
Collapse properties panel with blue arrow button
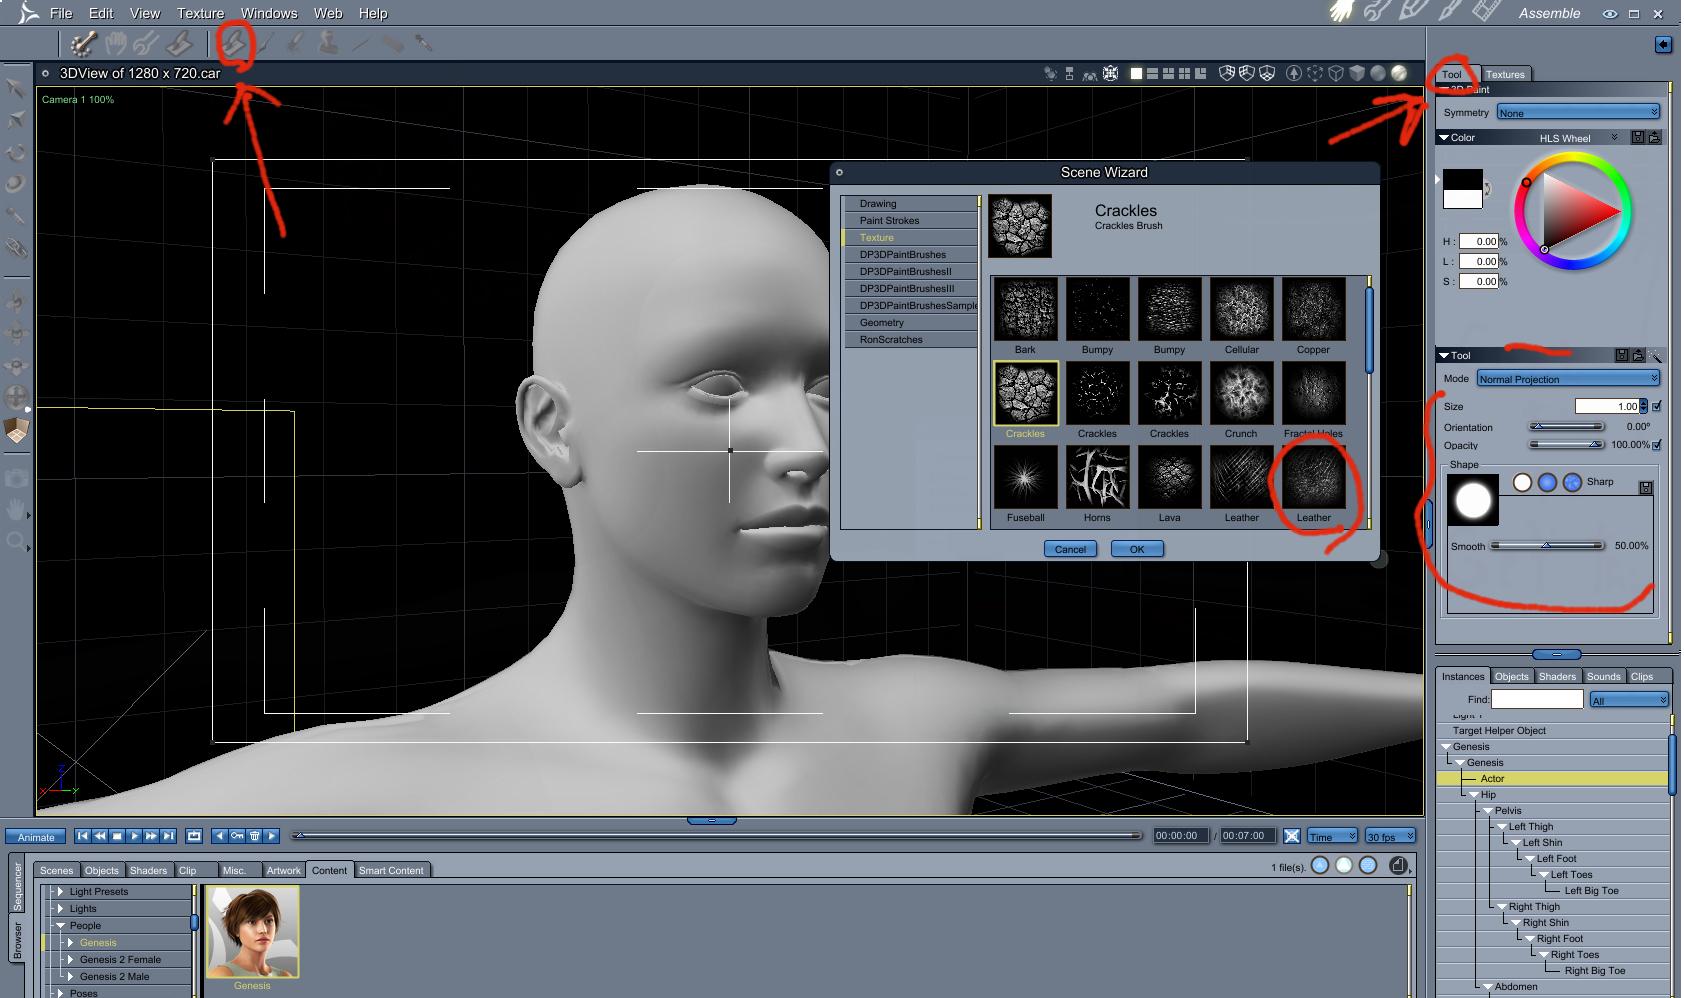[x=1663, y=44]
